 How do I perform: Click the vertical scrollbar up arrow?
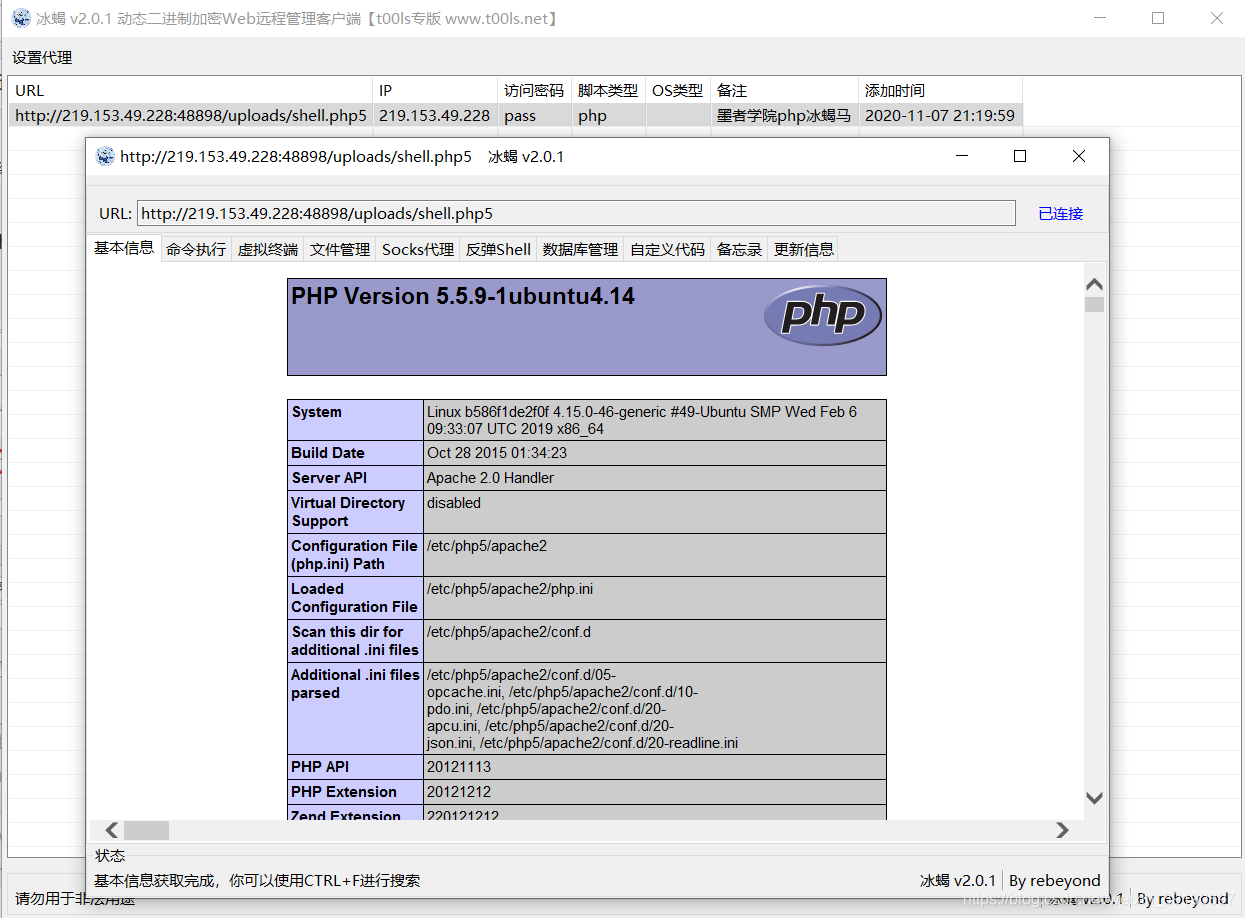[1094, 285]
